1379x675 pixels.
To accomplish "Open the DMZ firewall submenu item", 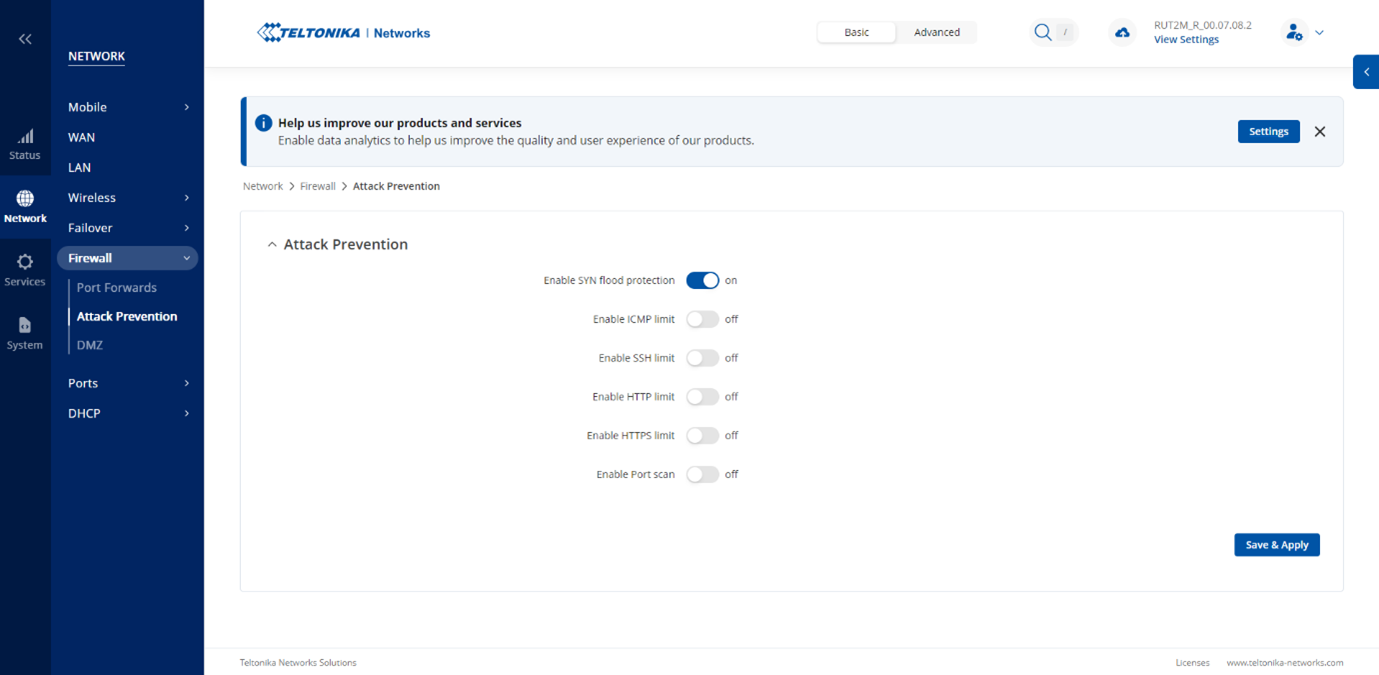I will tap(90, 345).
